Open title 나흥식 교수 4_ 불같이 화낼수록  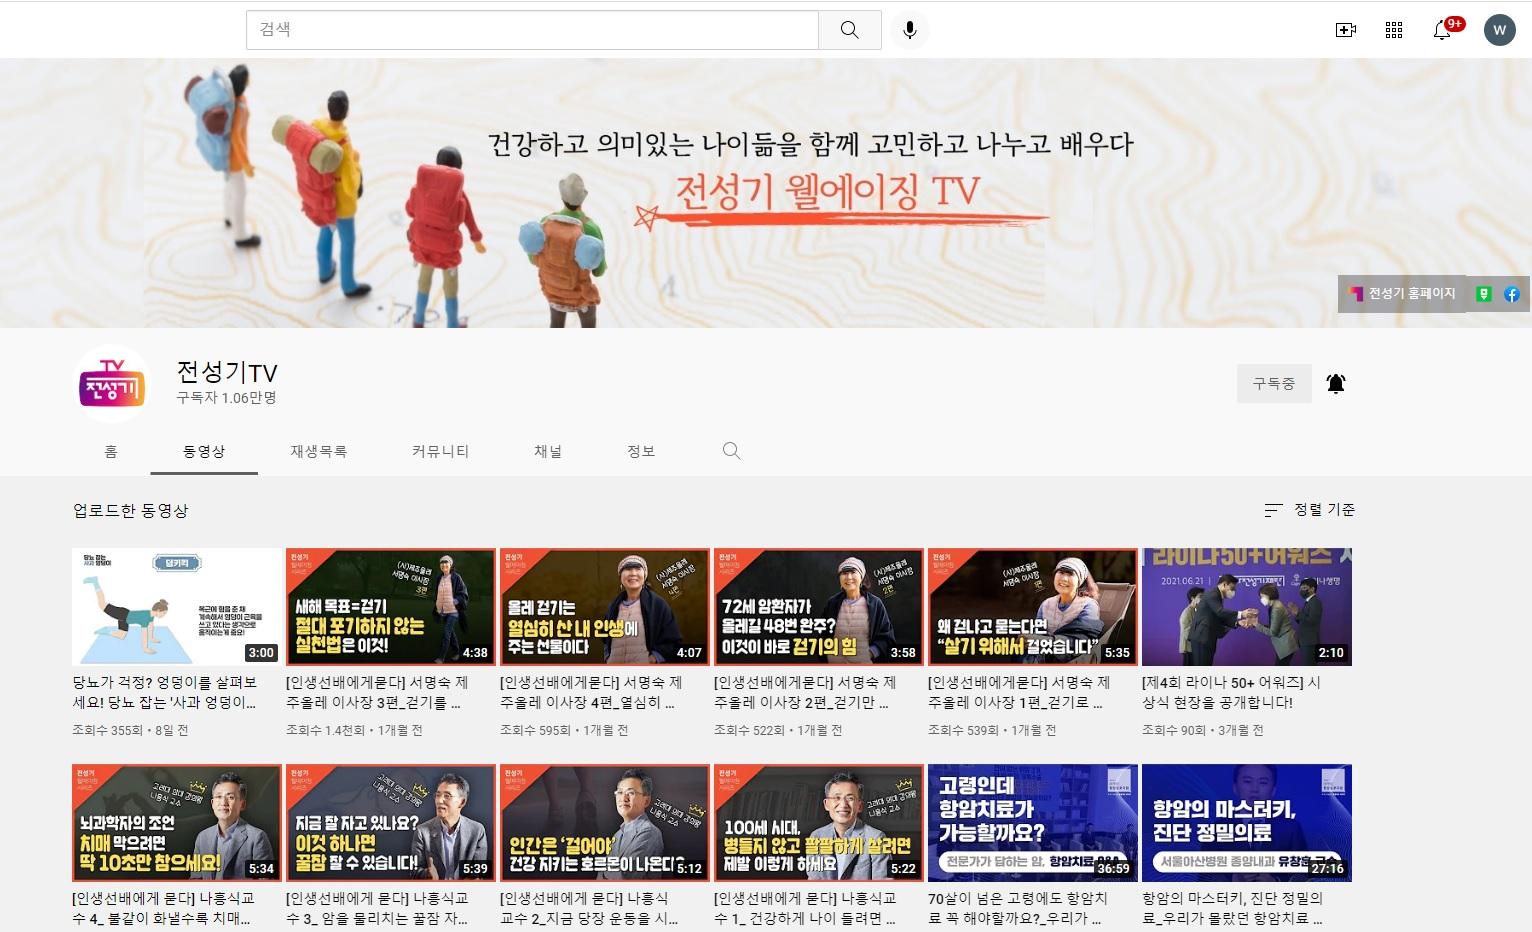[x=164, y=908]
